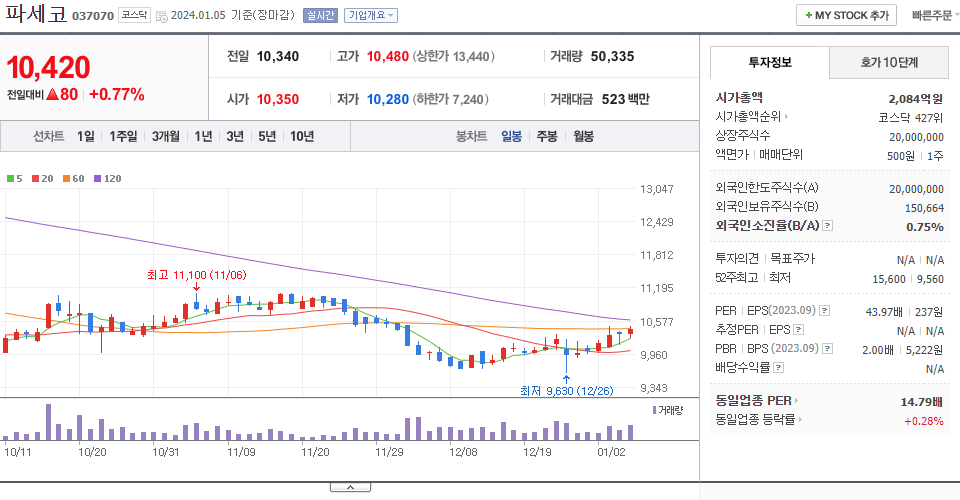Screen dimensions: 960x500
Task: Open help icon next to 배당수익률
Action: coord(778,368)
